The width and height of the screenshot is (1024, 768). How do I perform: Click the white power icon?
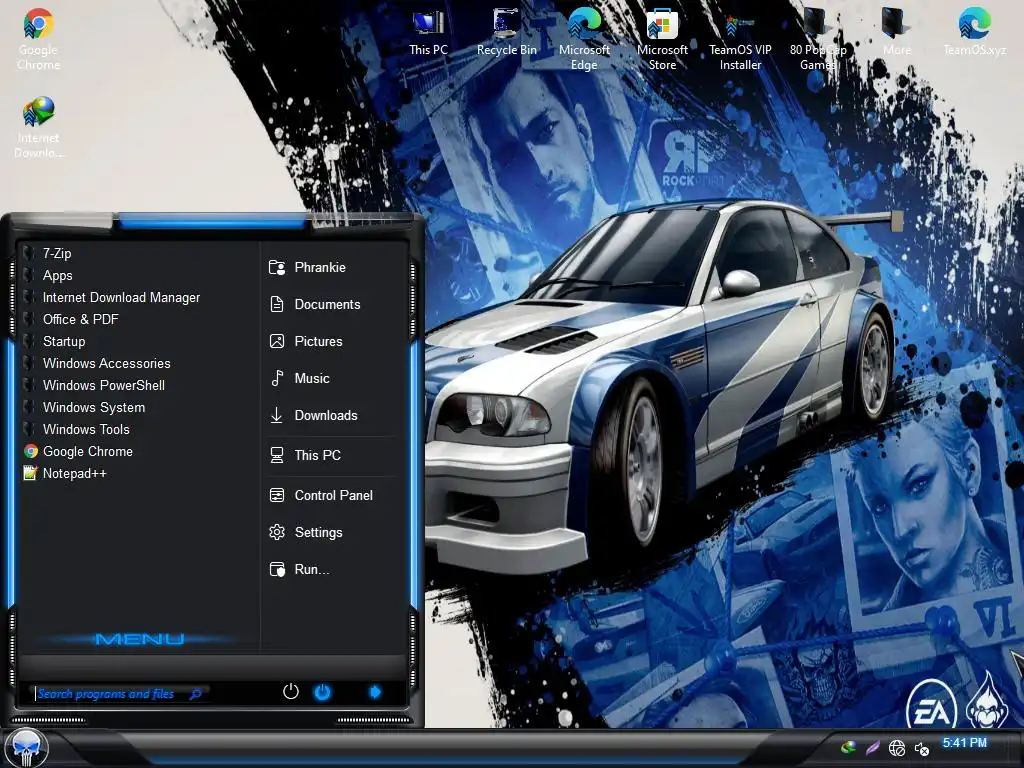tap(291, 692)
